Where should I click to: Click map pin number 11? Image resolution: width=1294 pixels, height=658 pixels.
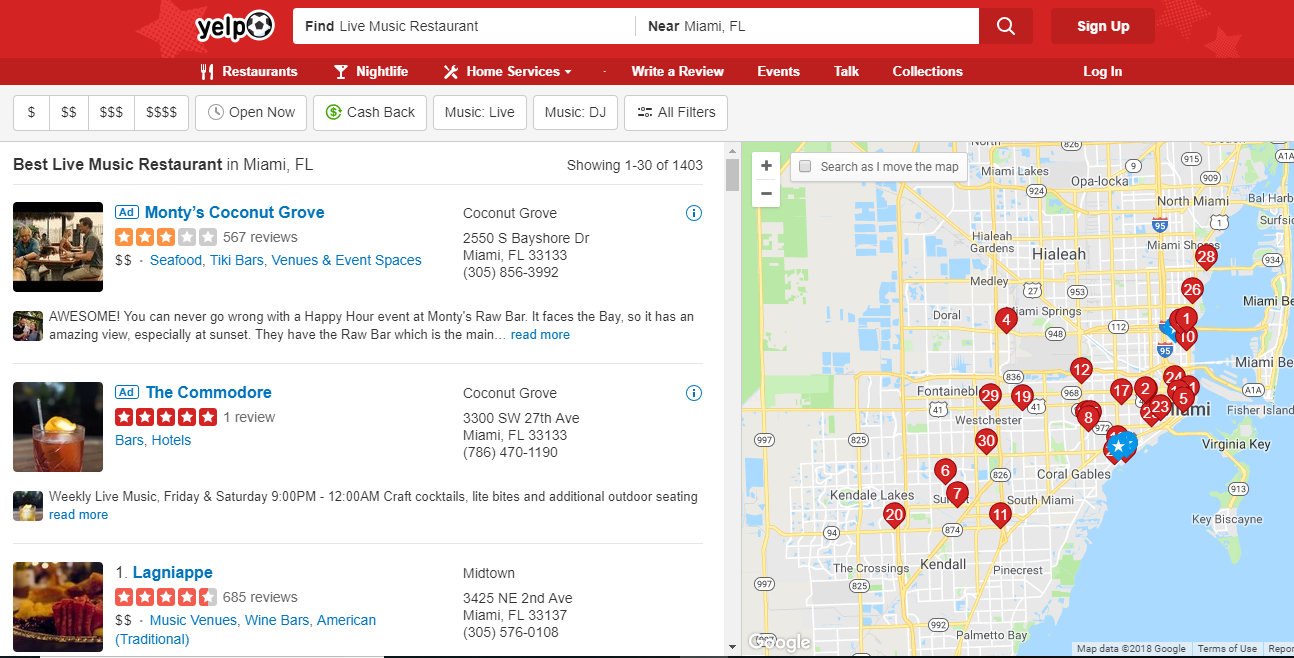(1000, 516)
